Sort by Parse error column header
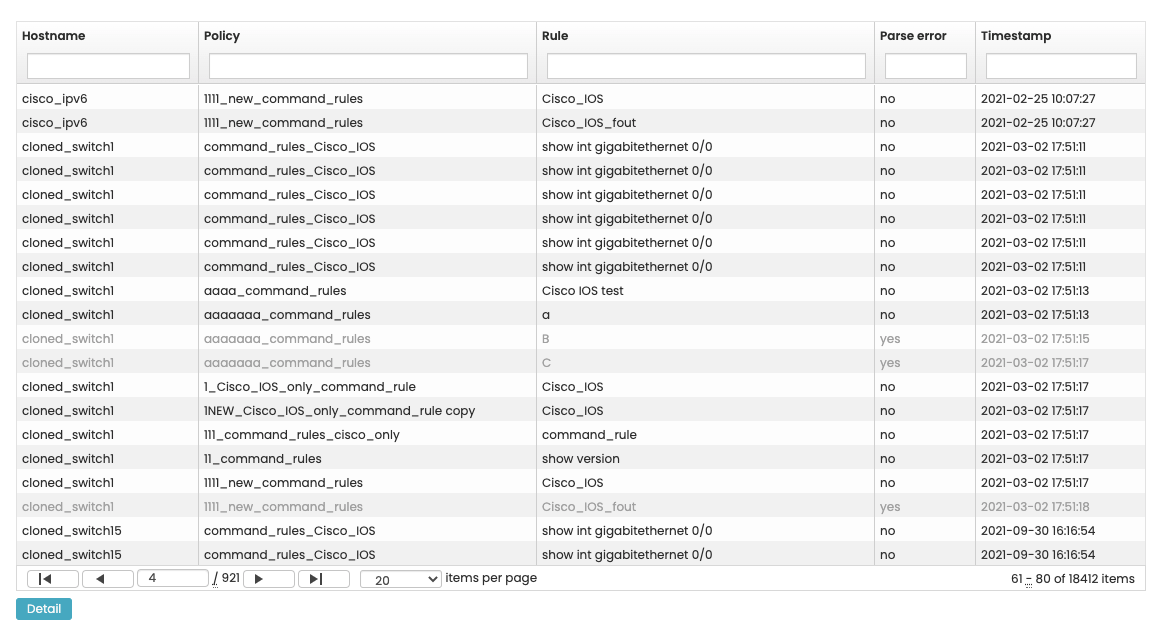The image size is (1162, 642). pyautogui.click(x=913, y=36)
